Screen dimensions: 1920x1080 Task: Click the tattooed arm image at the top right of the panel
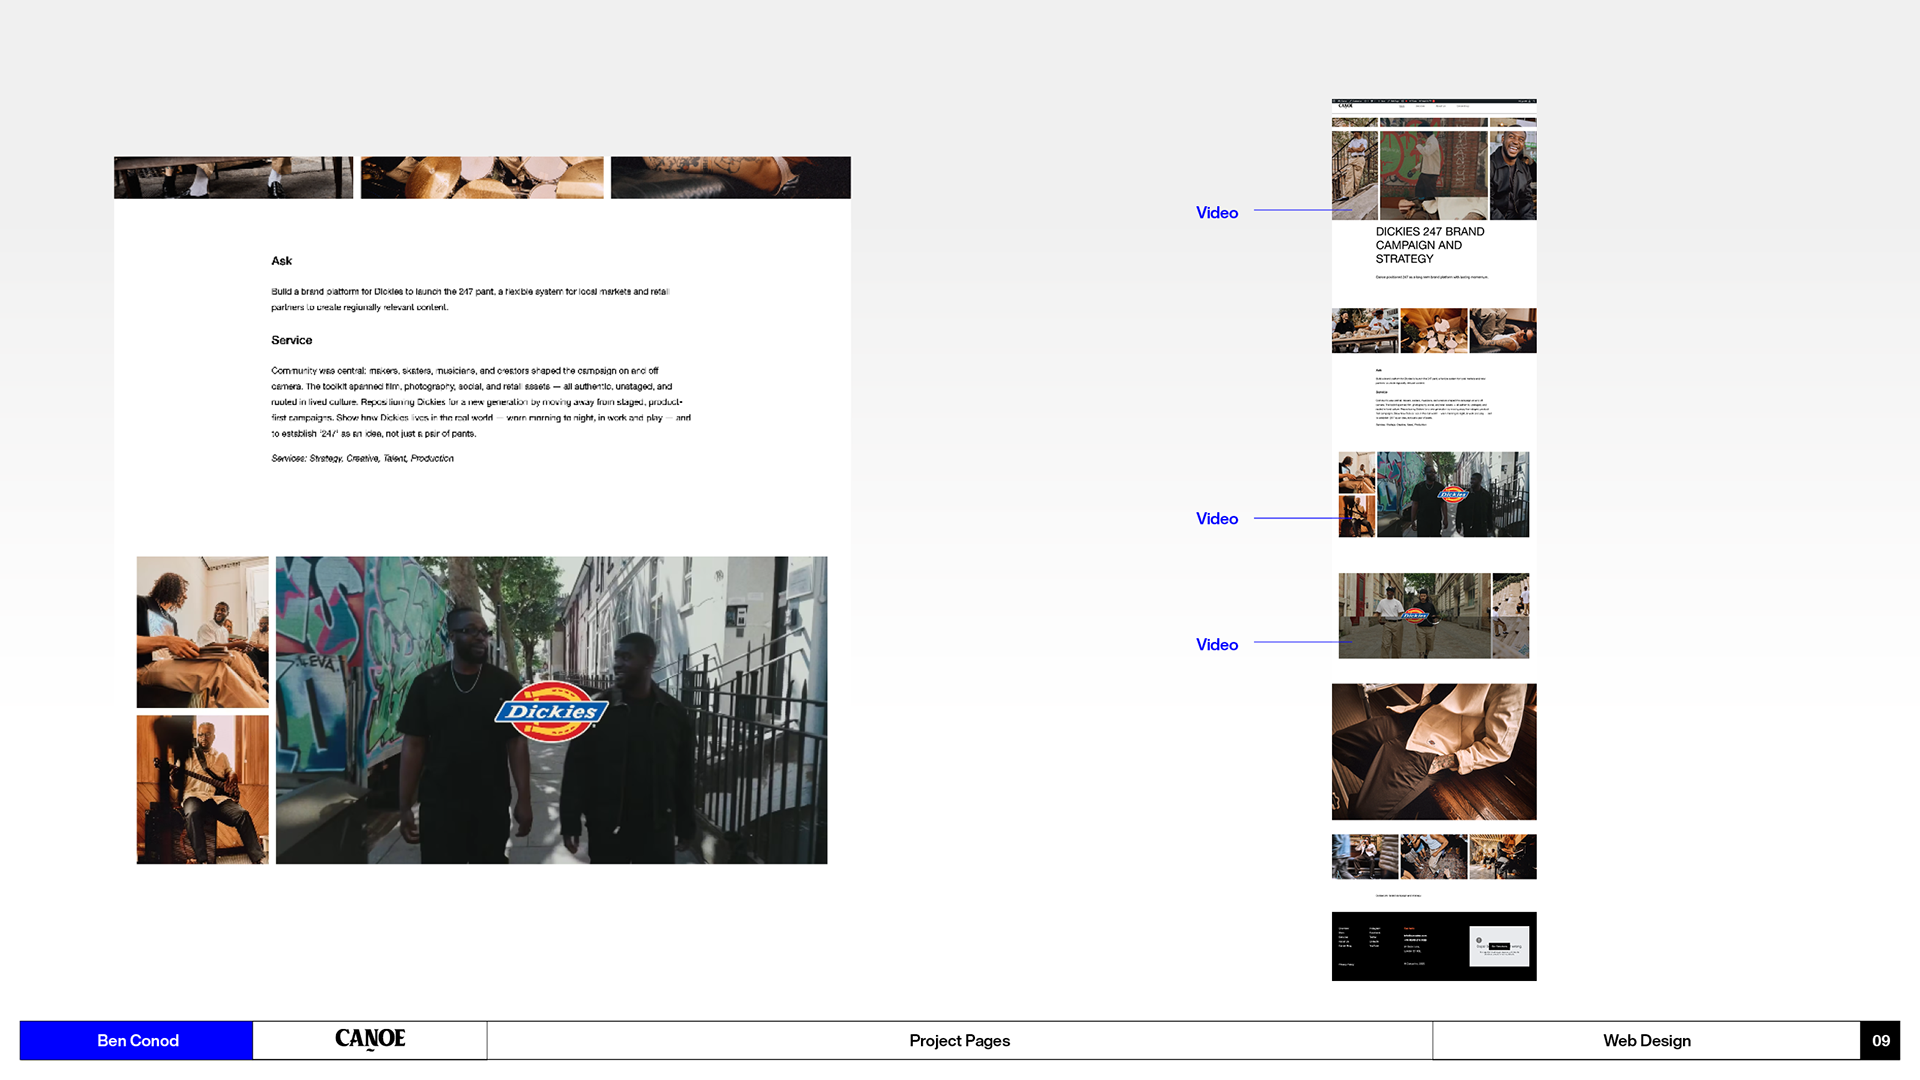(x=730, y=177)
